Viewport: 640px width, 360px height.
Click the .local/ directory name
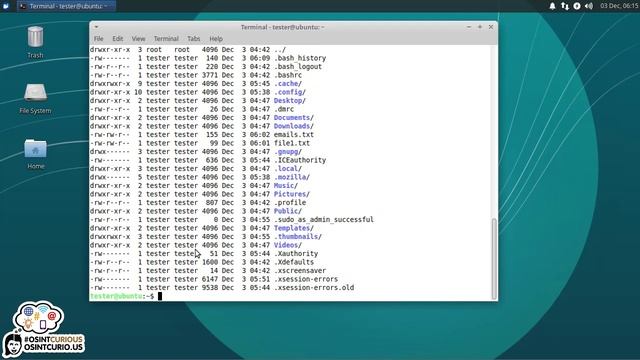tap(288, 169)
